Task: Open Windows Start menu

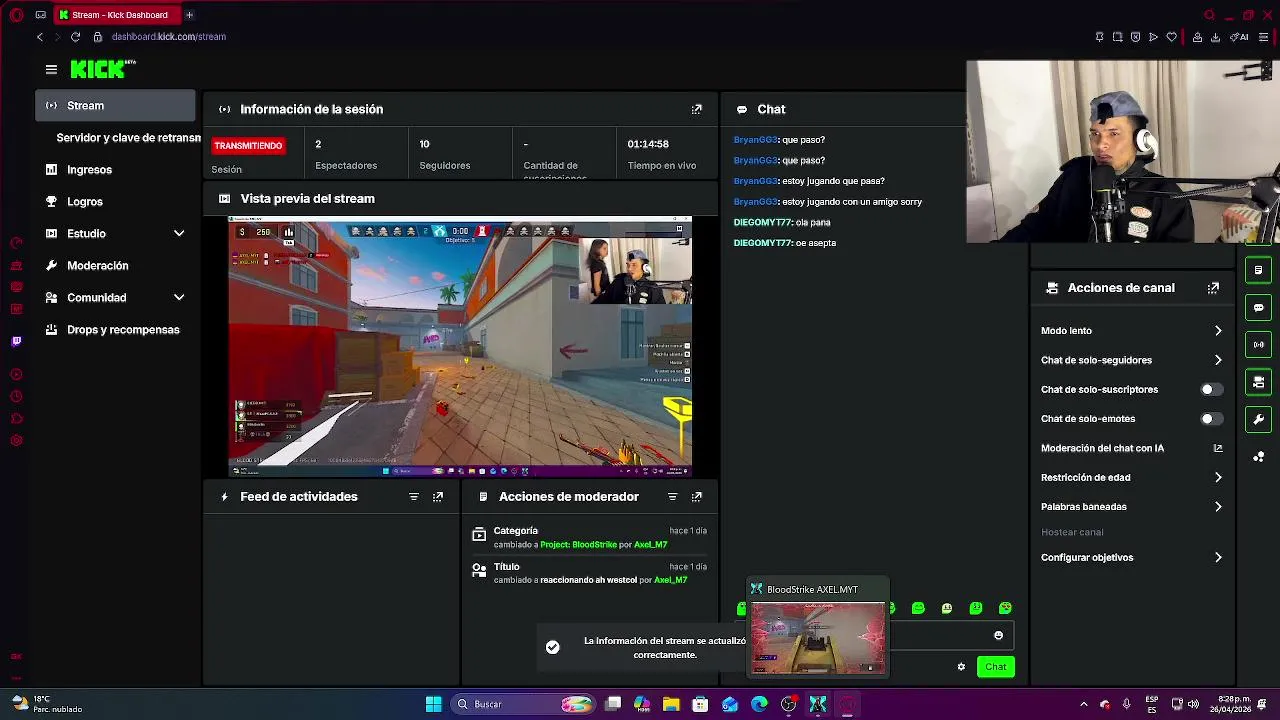Action: tap(433, 705)
